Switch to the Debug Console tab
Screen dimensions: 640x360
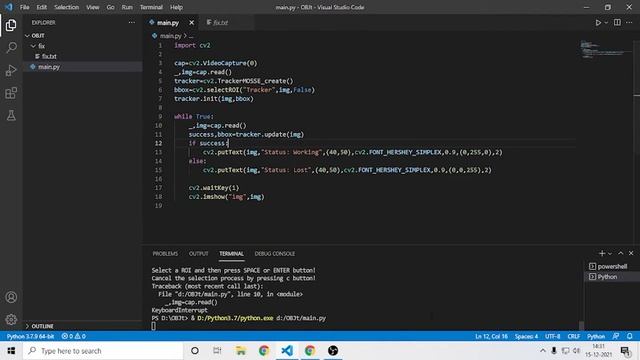point(275,253)
